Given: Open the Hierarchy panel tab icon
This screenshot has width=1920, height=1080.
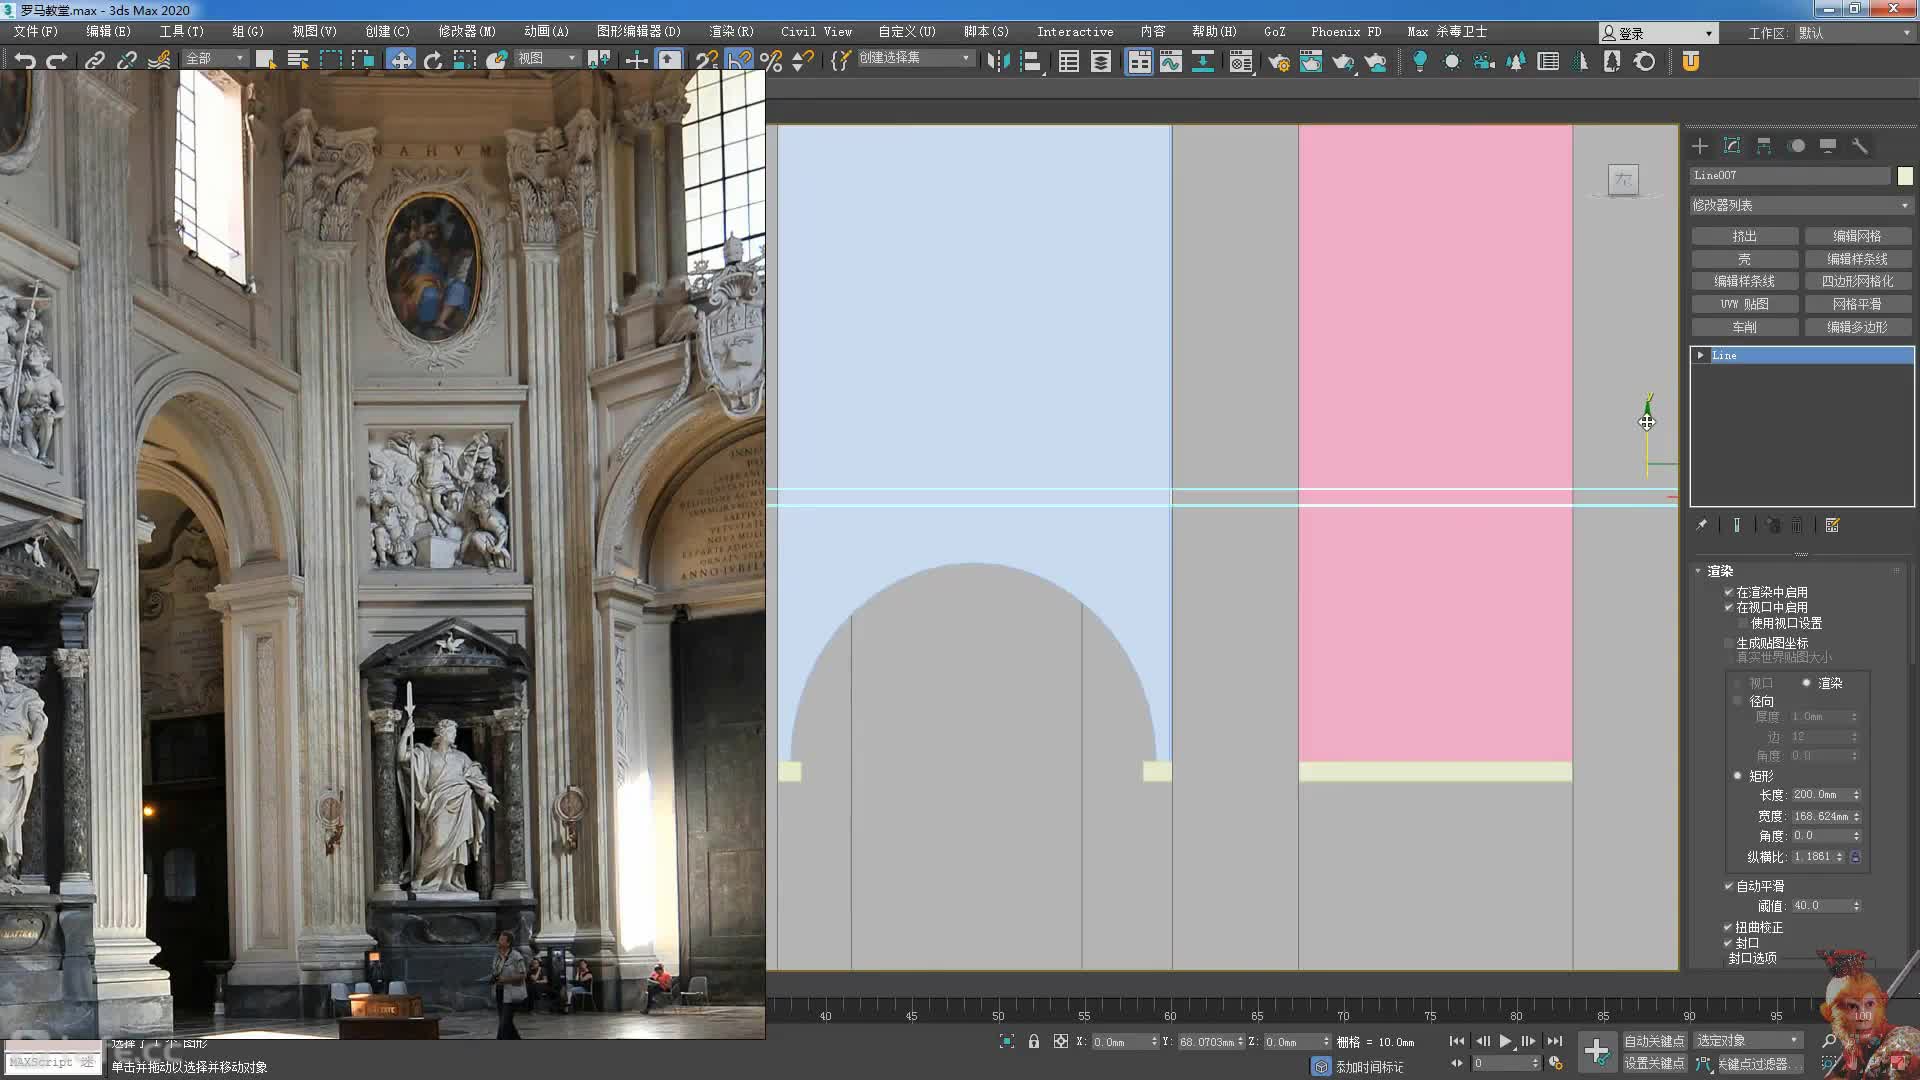Looking at the screenshot, I should pyautogui.click(x=1764, y=146).
